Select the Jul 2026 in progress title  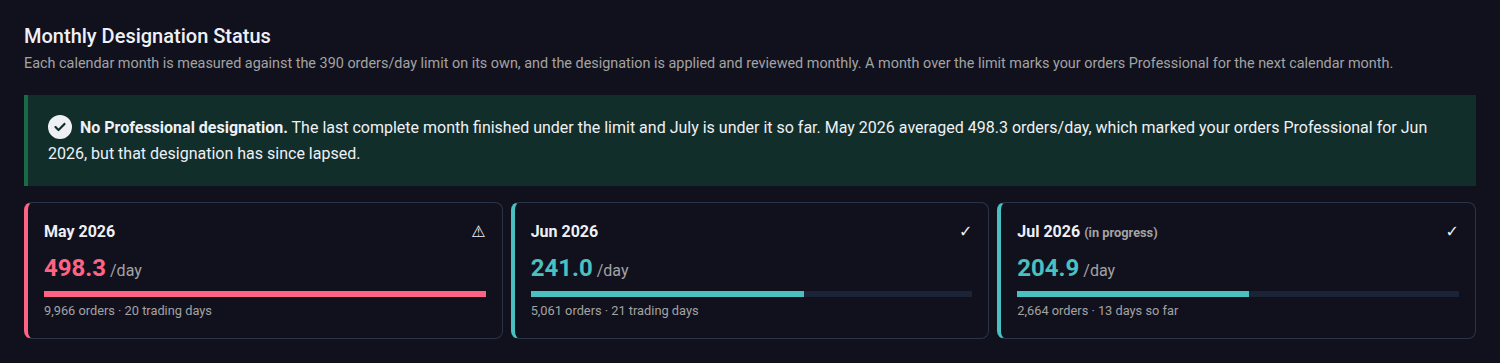(1087, 232)
